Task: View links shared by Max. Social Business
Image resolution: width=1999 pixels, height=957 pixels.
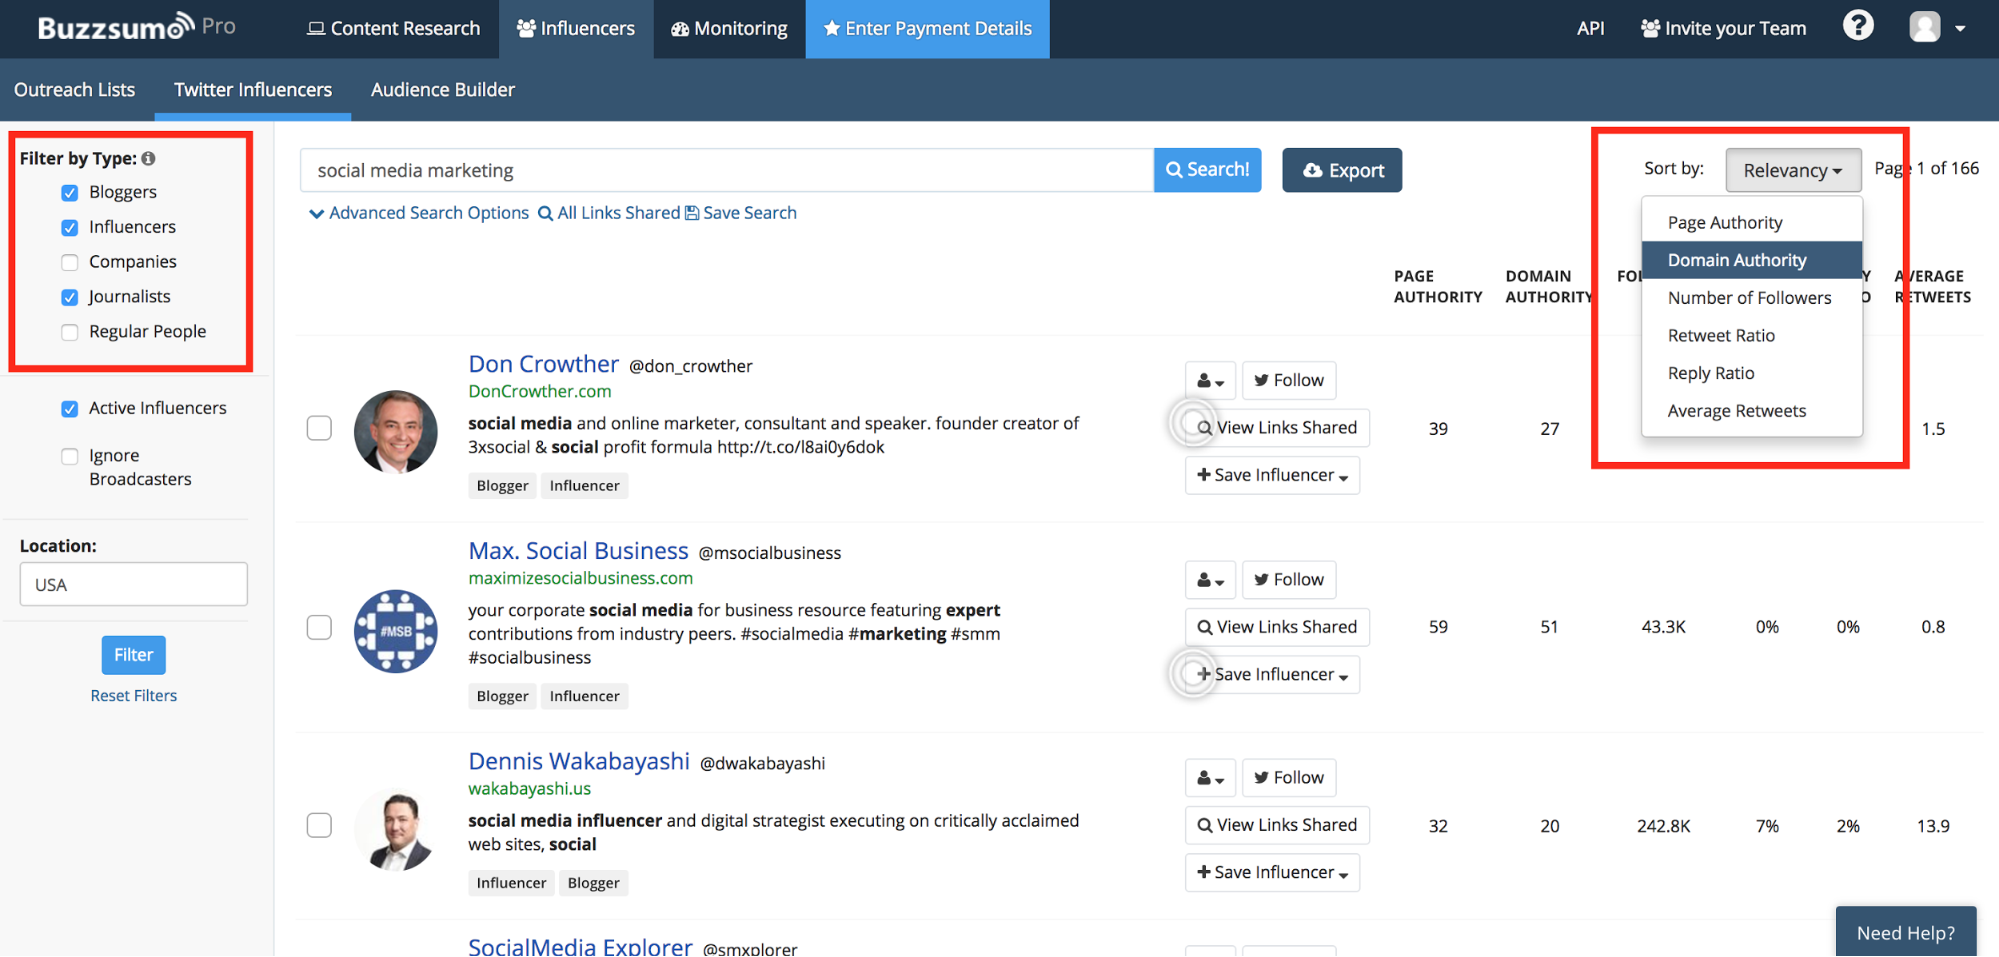Action: point(1277,627)
